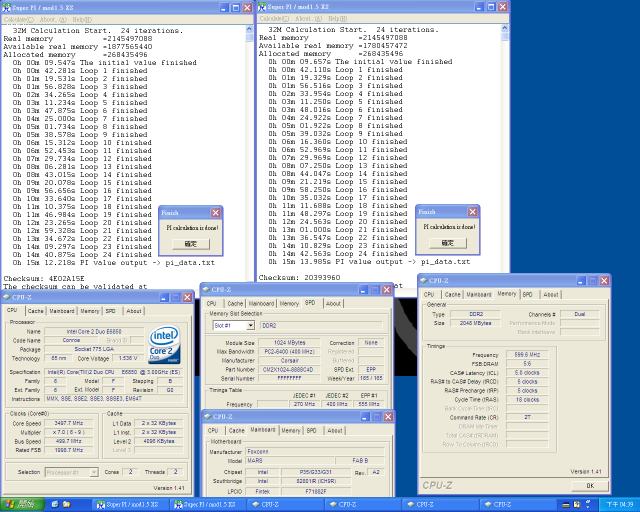Click the title icon of the CPU-Z processor window

point(7,297)
